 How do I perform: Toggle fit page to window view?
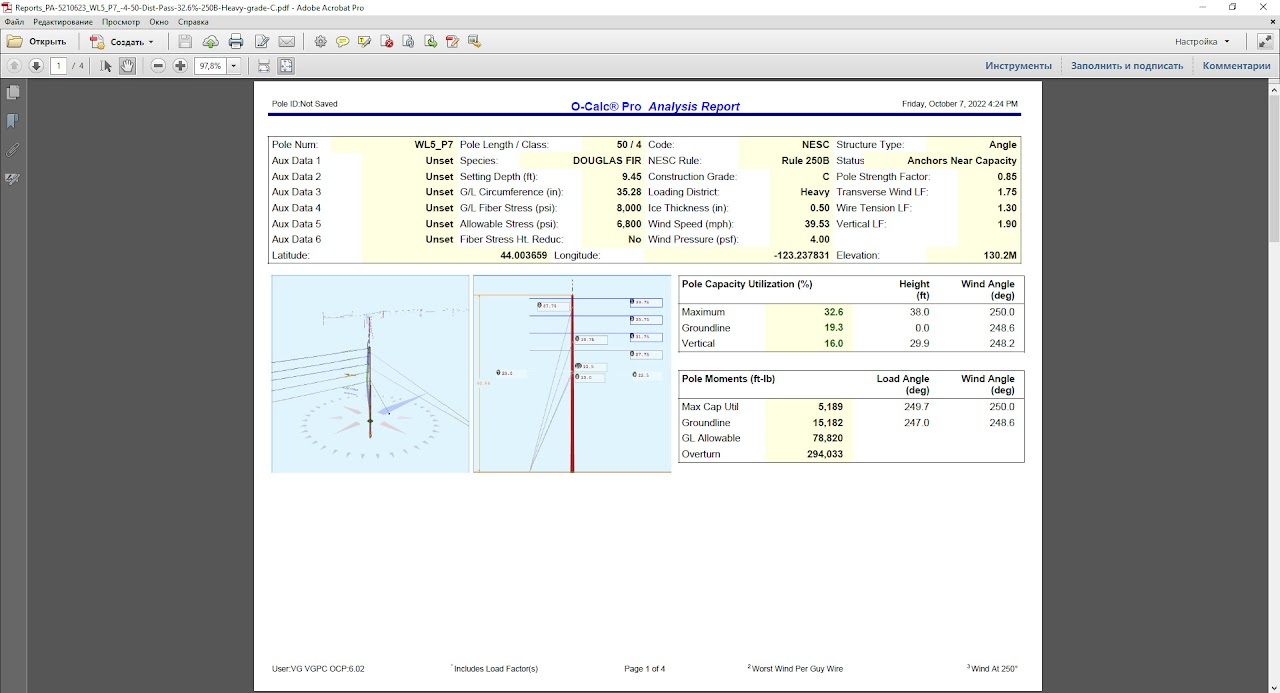click(286, 65)
